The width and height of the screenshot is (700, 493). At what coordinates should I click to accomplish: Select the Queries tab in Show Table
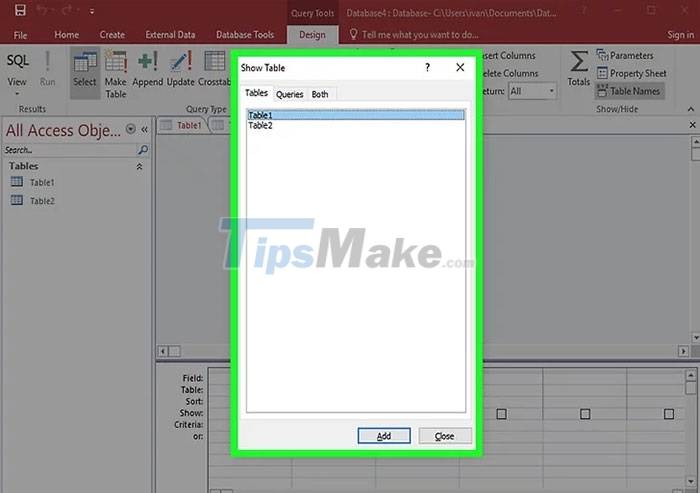(x=289, y=94)
